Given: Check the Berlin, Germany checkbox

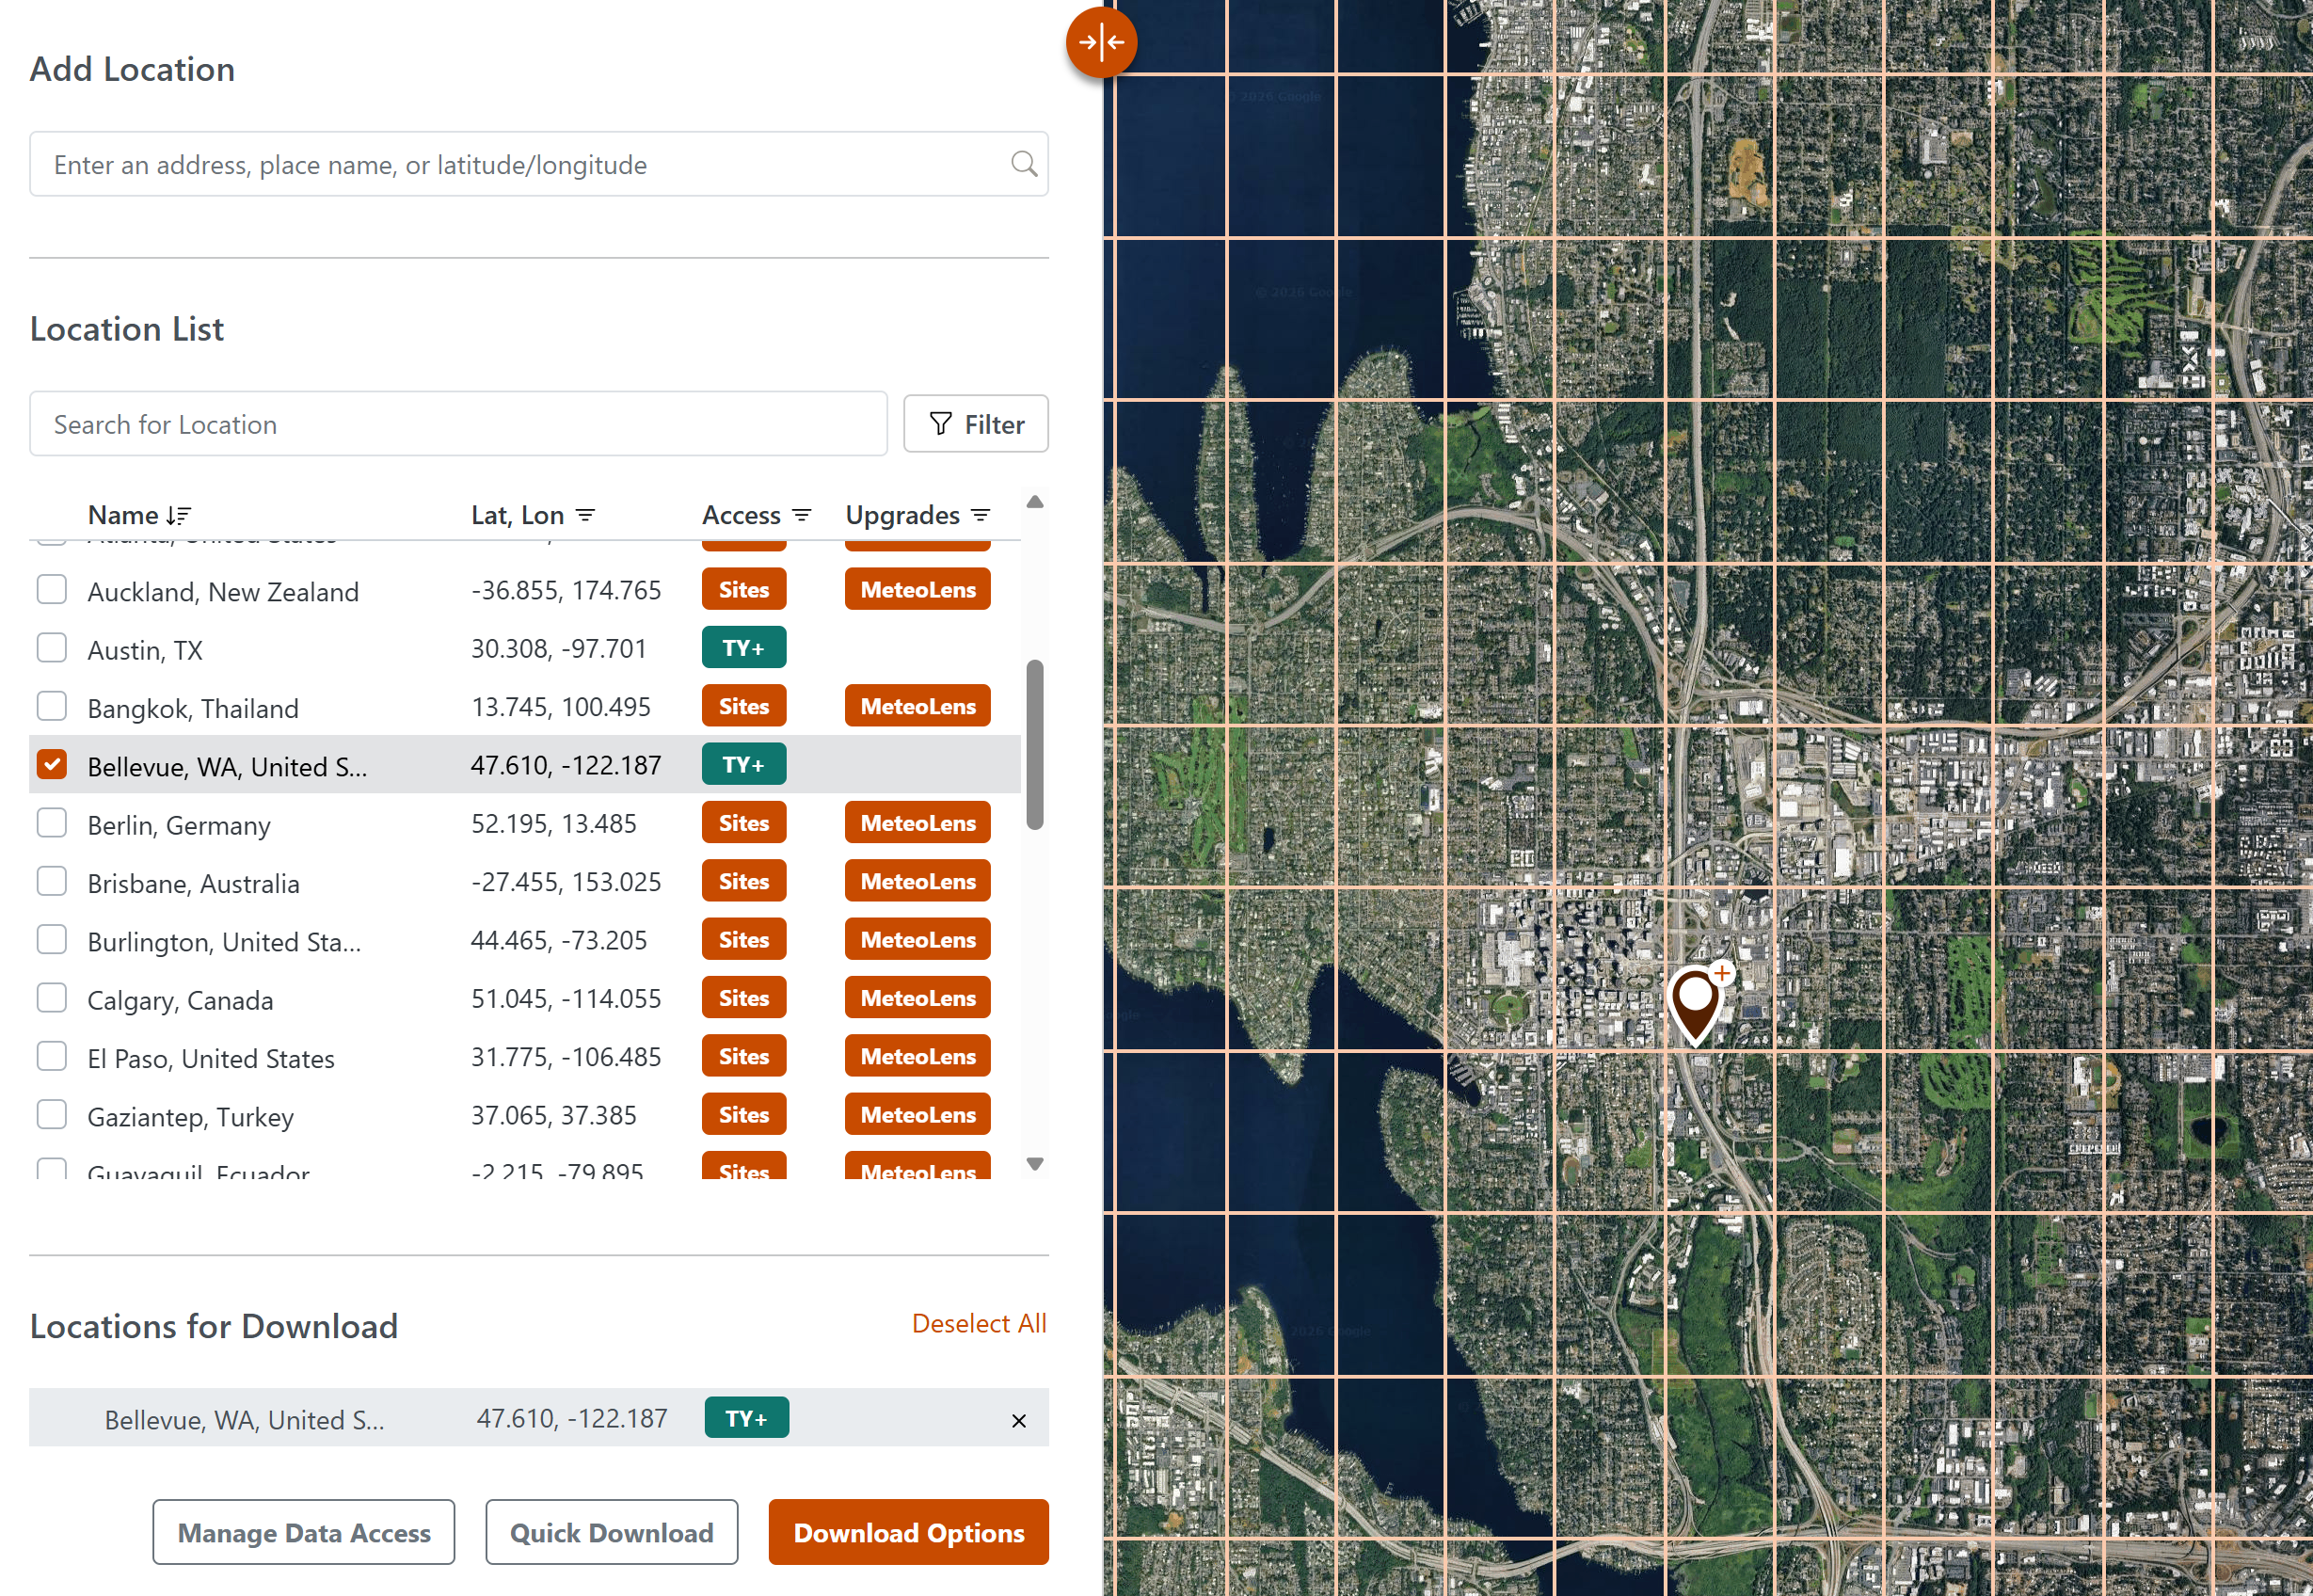Looking at the screenshot, I should 52,823.
